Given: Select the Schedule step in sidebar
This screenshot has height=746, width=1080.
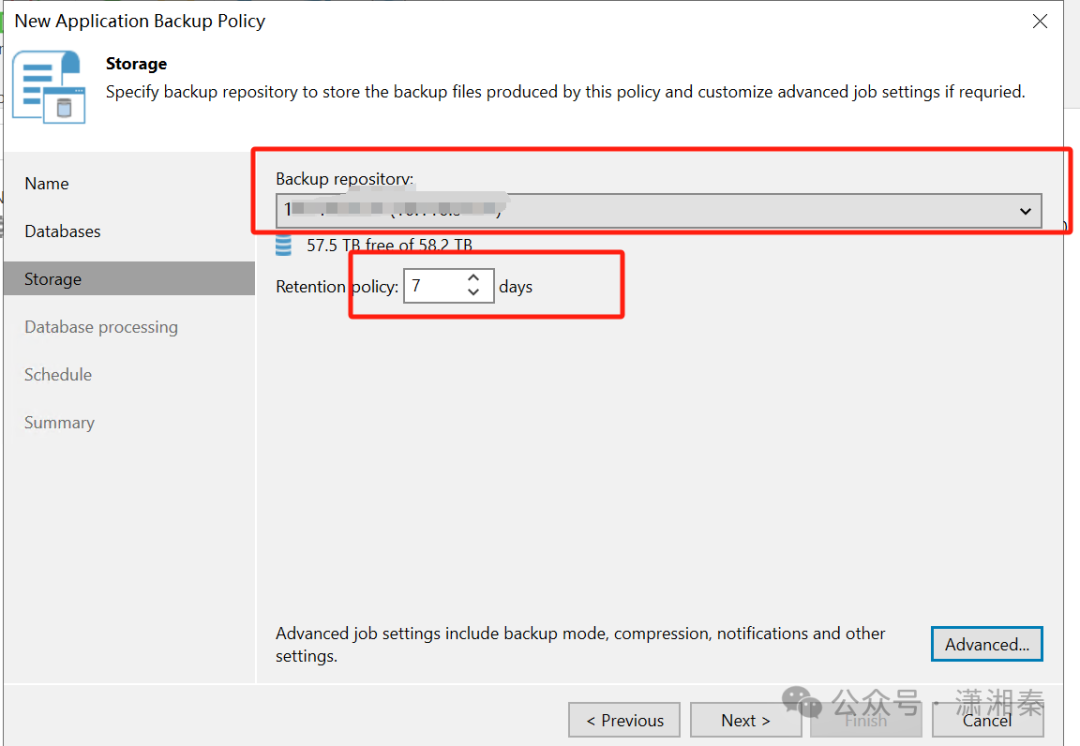Looking at the screenshot, I should click(x=58, y=375).
